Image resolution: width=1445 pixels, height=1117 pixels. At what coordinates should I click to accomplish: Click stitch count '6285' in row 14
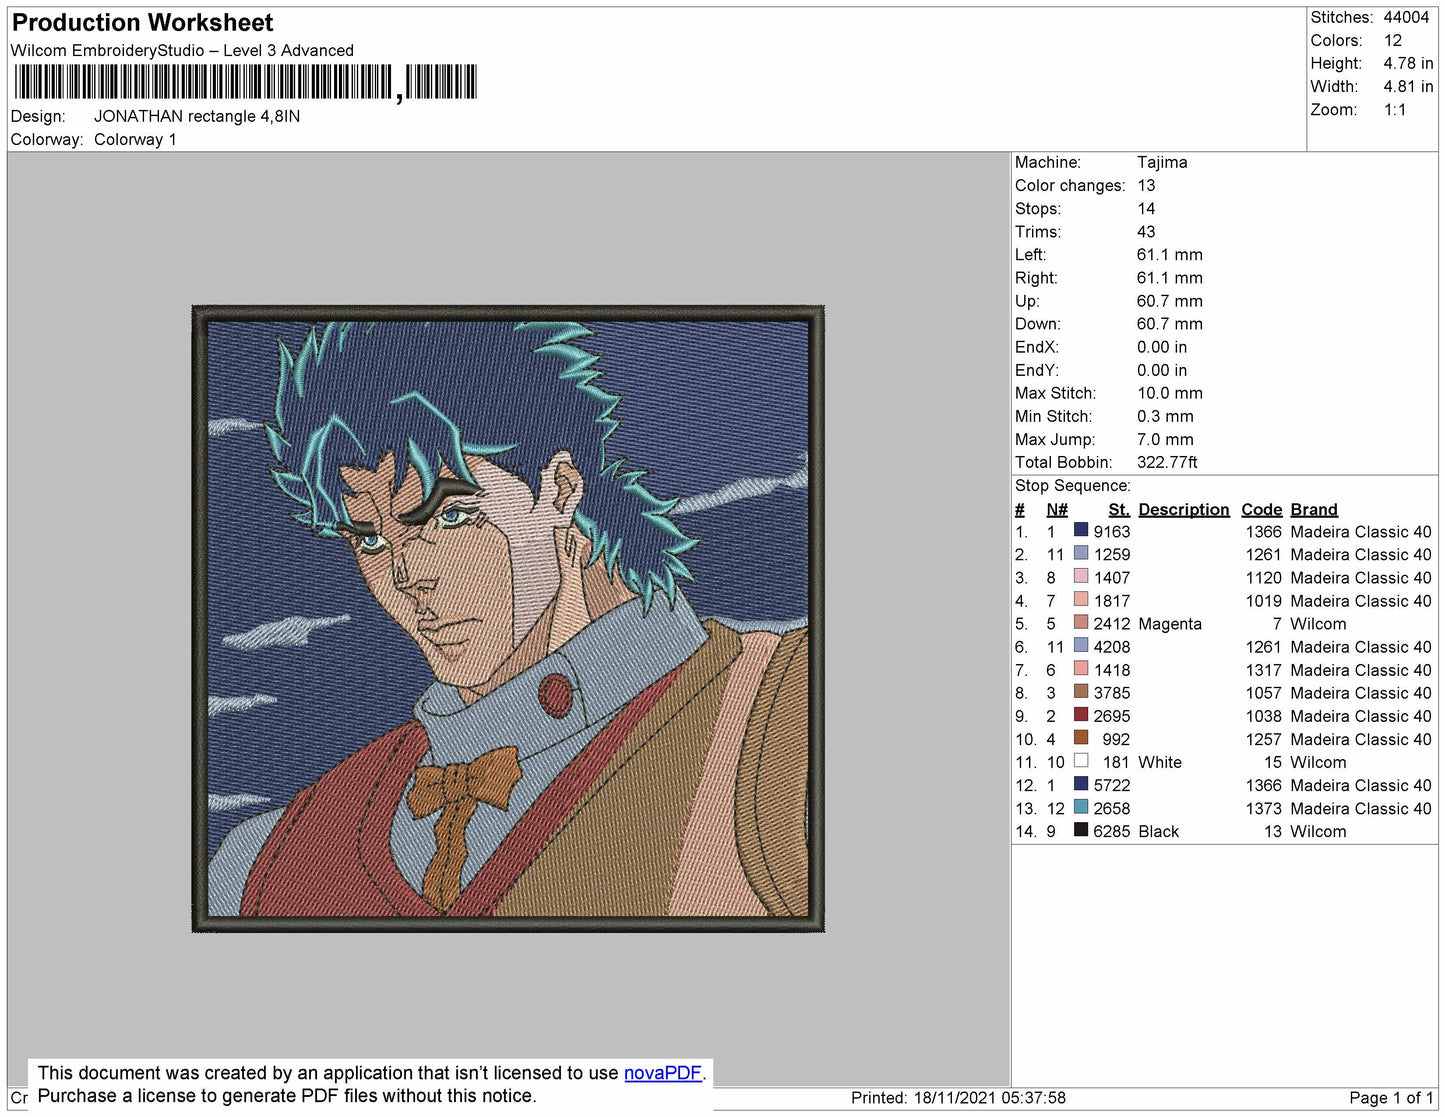tap(1111, 831)
